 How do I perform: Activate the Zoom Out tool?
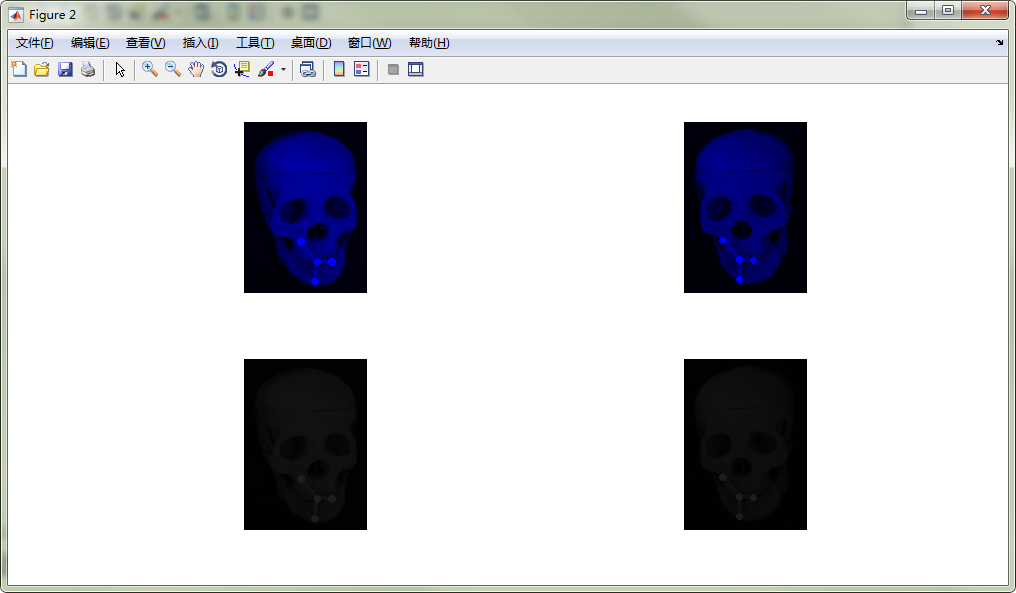point(173,69)
